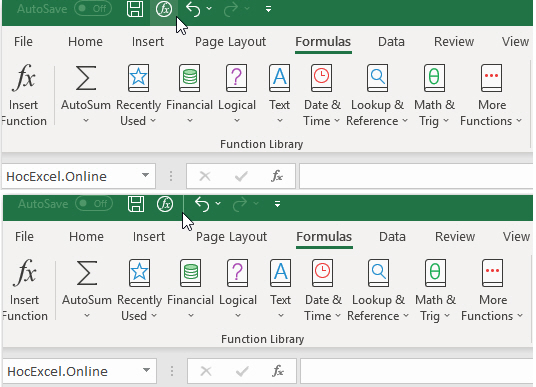Open Lookup & Reference functions, top ribbon
This screenshot has width=536, height=387.
point(377,95)
